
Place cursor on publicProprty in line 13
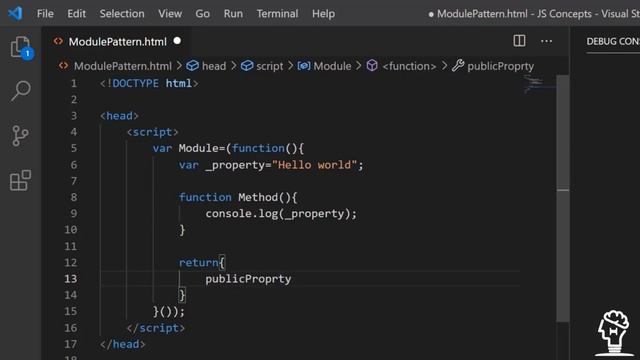(248, 279)
